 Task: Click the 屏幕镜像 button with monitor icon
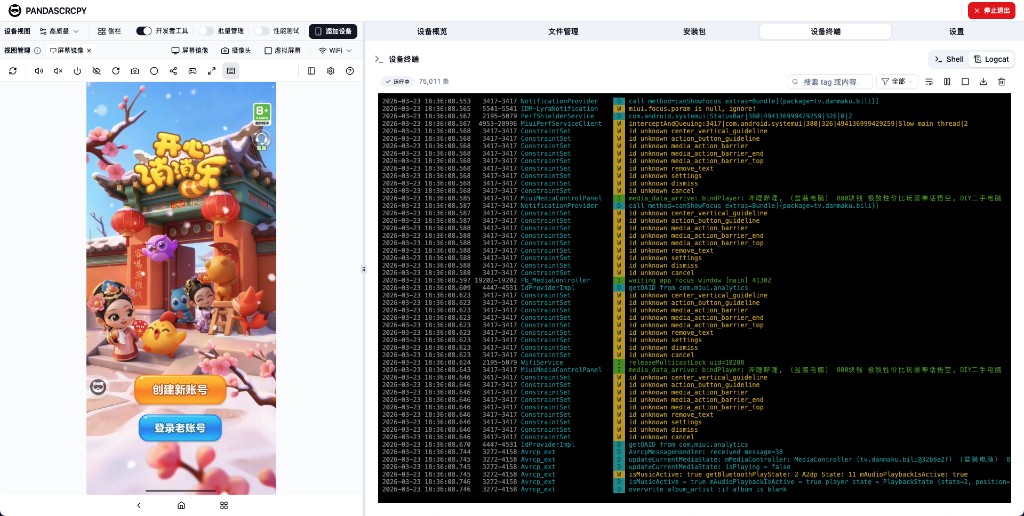tap(189, 50)
